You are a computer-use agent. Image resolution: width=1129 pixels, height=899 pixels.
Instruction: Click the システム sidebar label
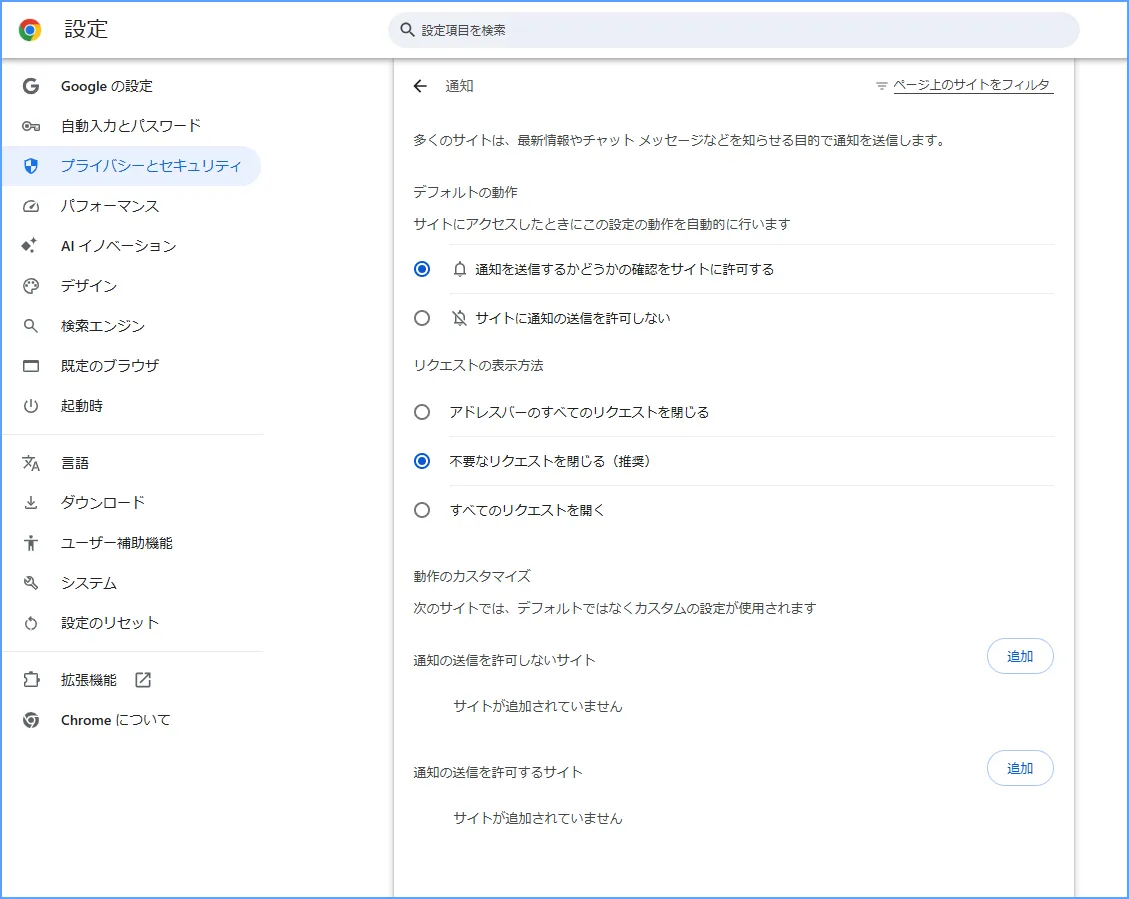pos(89,583)
